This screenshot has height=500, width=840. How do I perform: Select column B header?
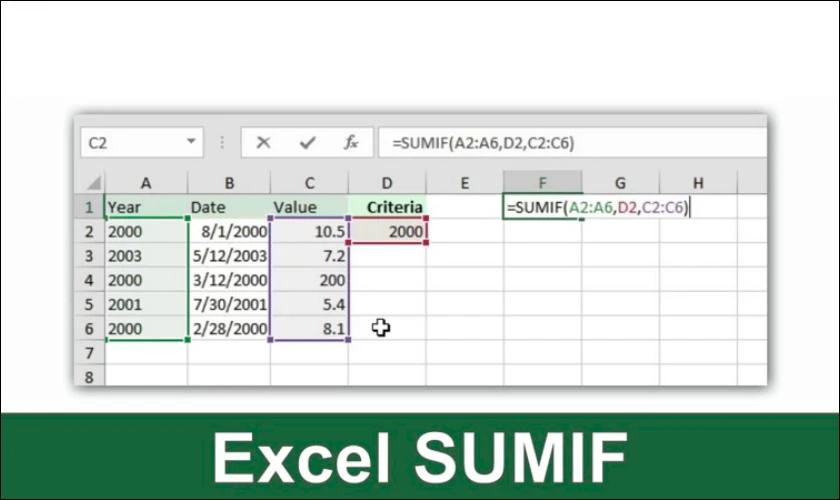(229, 183)
